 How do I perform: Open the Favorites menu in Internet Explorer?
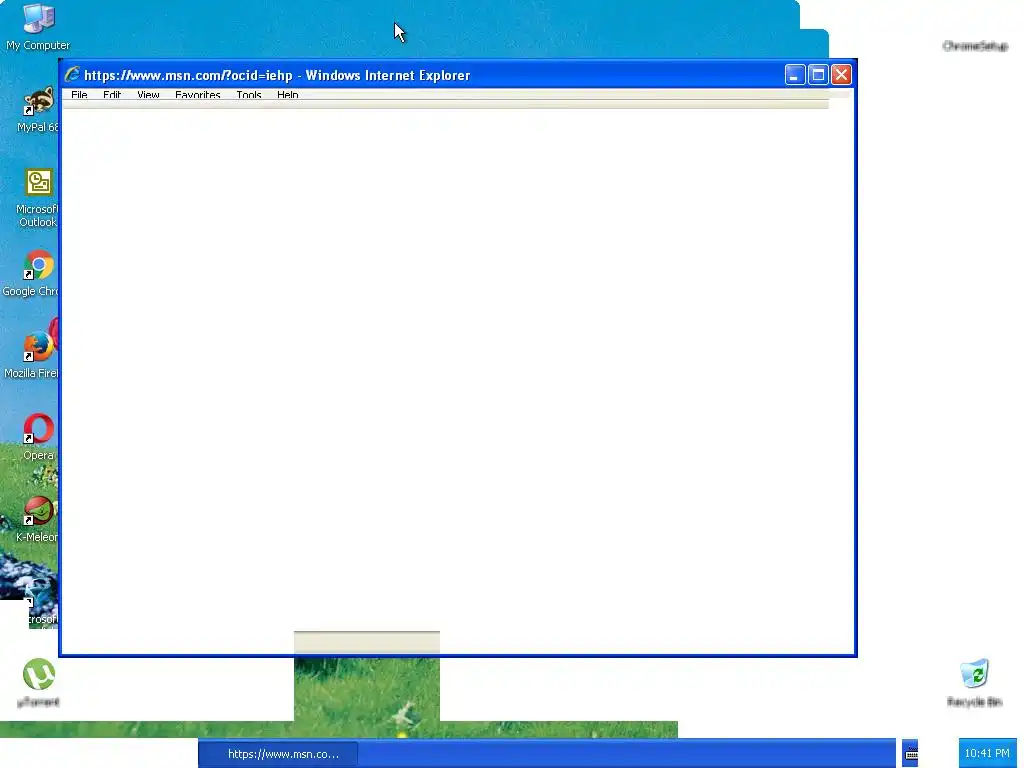coord(197,95)
